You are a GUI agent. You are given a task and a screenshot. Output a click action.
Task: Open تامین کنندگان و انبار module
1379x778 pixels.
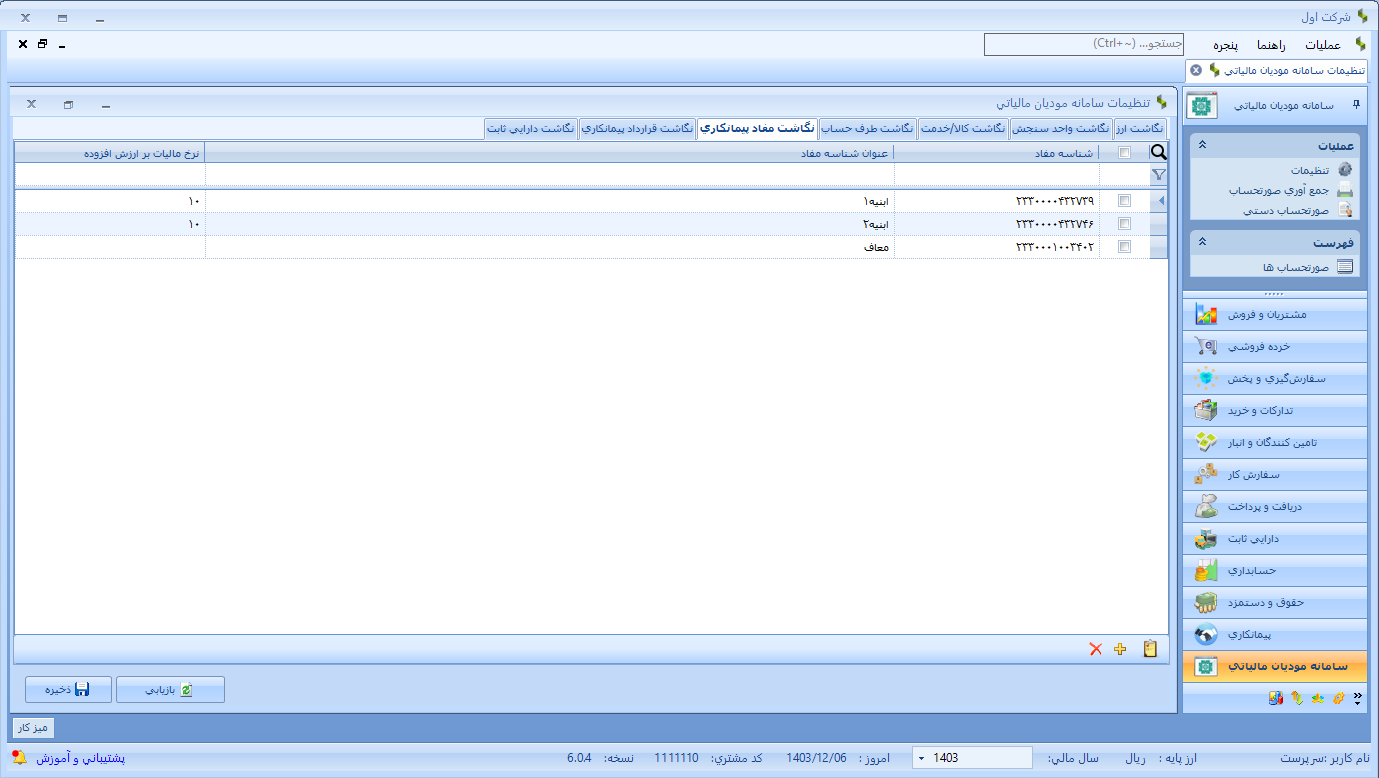[1275, 442]
